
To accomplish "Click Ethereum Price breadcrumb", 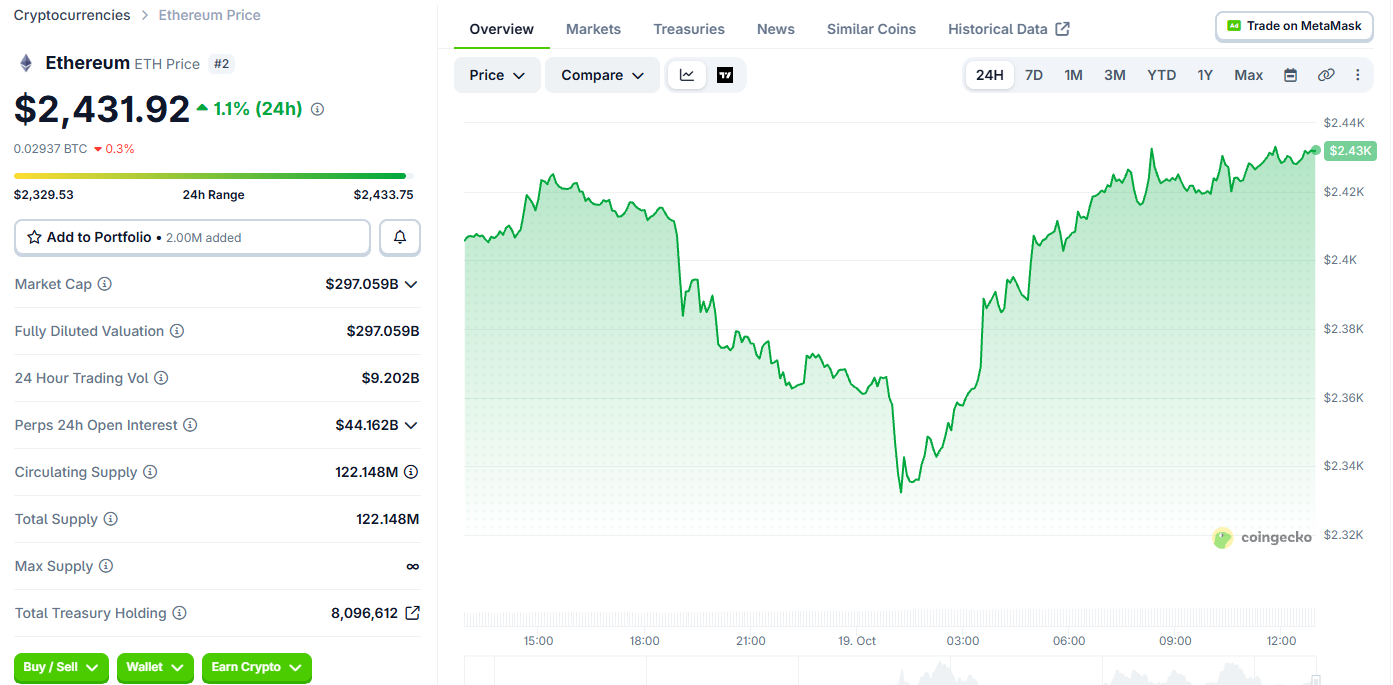I will coord(210,15).
